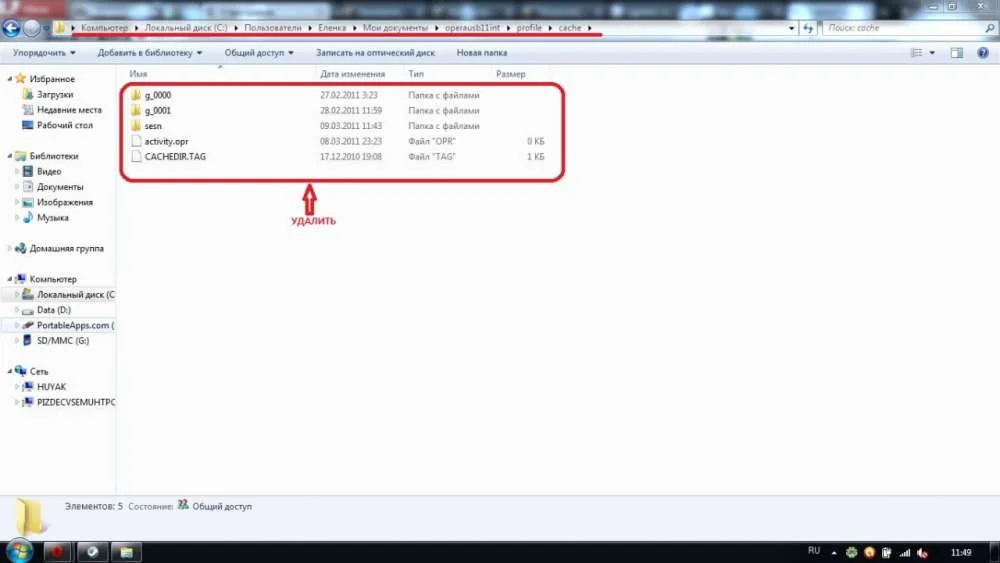Select the g_0000 folder icon
The image size is (1000, 563).
coord(136,95)
